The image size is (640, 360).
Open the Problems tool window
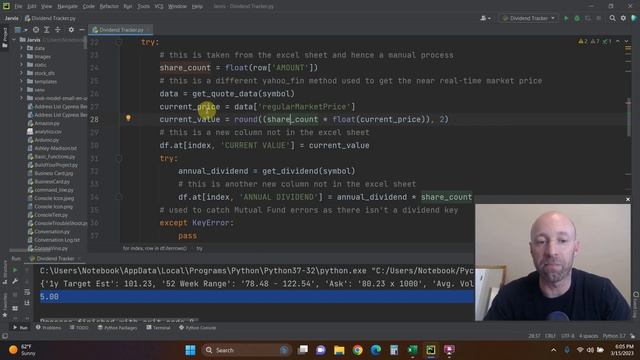click(x=49, y=328)
